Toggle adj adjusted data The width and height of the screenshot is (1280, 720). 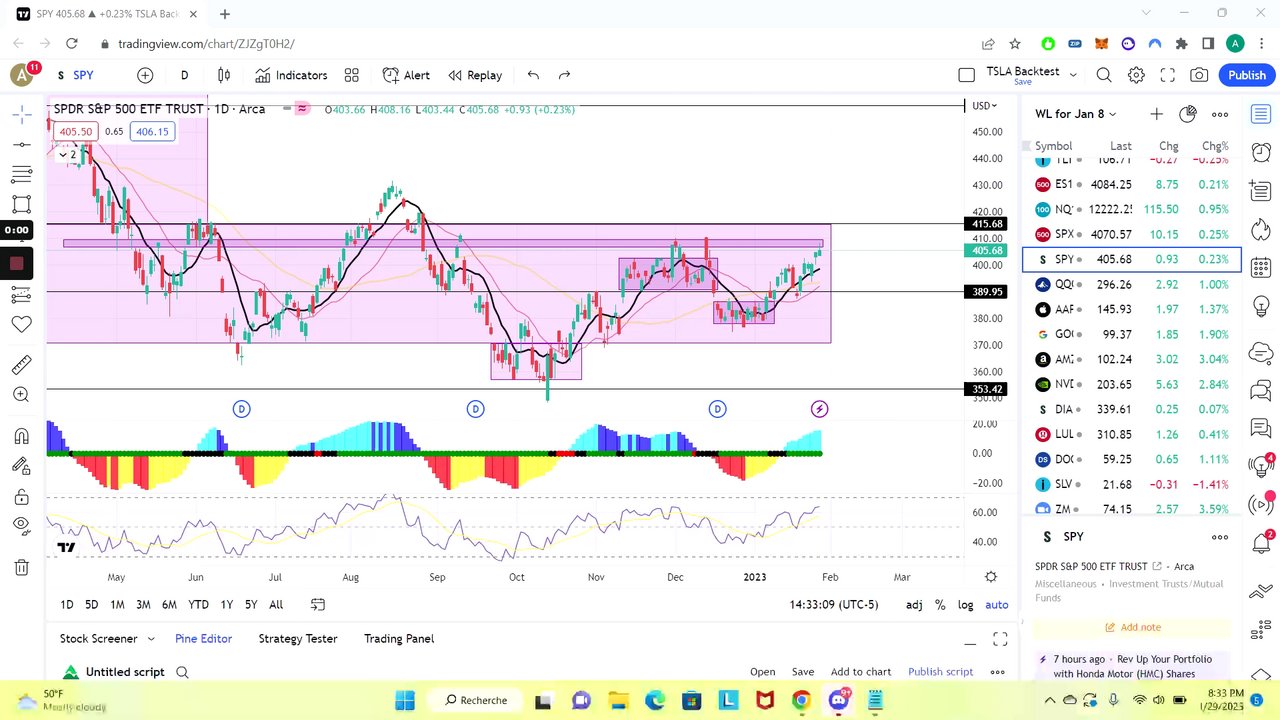tap(914, 604)
